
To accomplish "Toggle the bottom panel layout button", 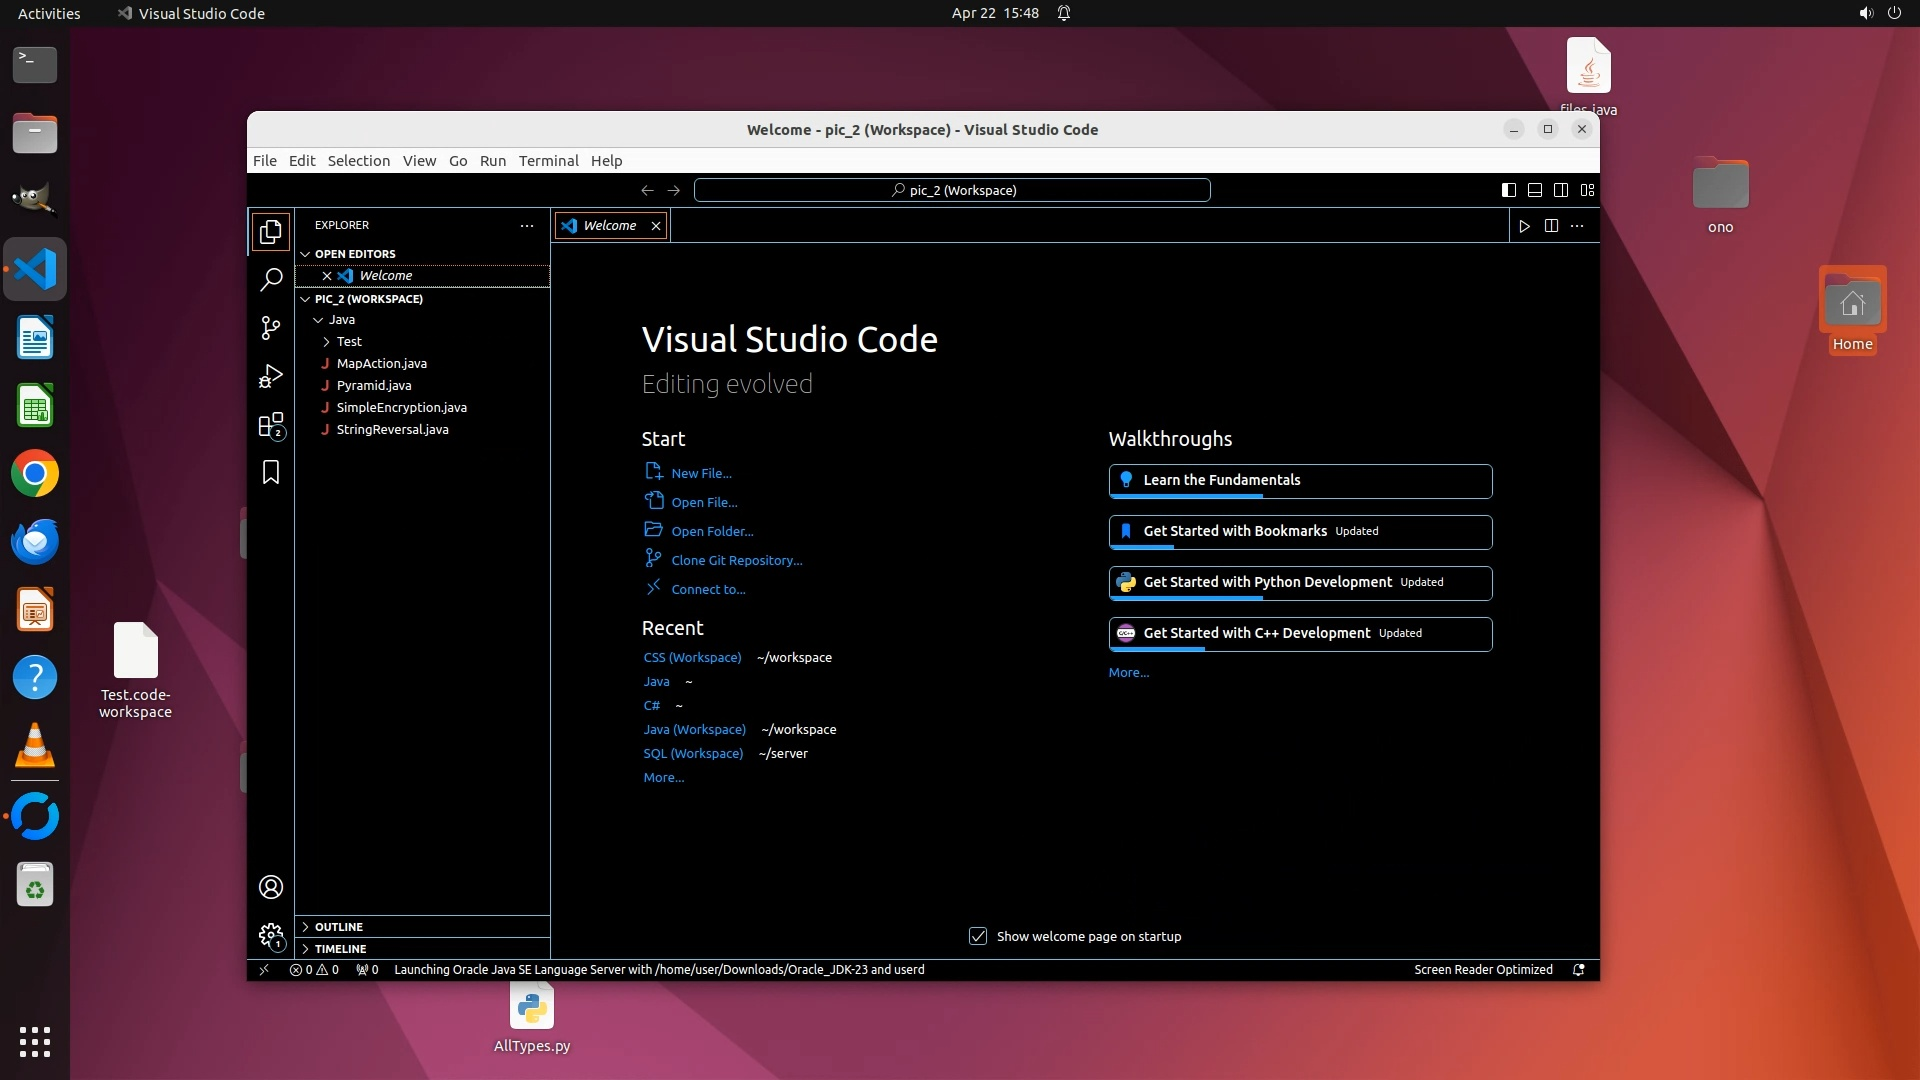I will tap(1535, 190).
